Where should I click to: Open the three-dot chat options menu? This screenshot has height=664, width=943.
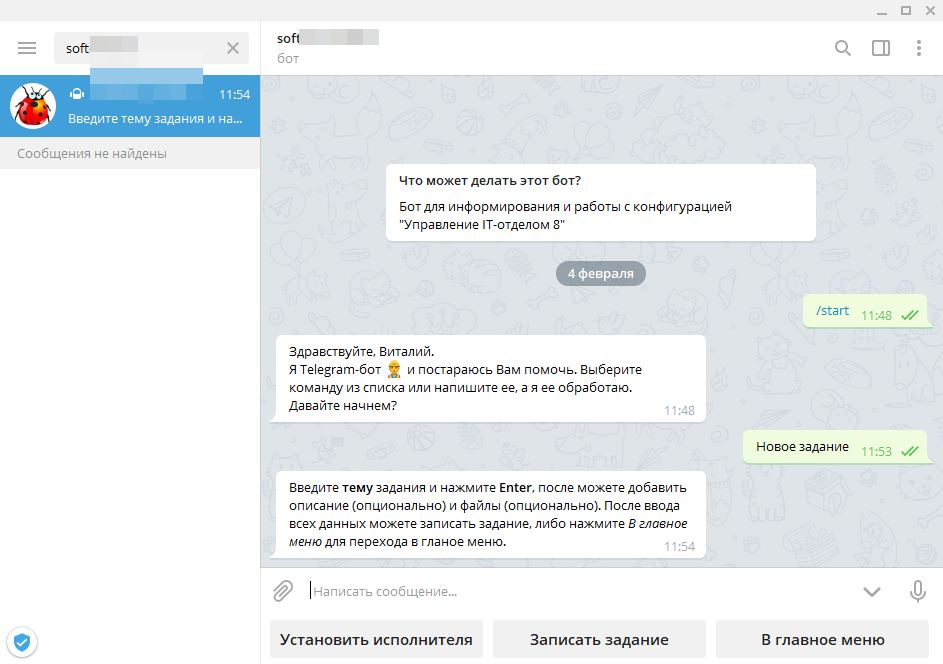pos(921,47)
